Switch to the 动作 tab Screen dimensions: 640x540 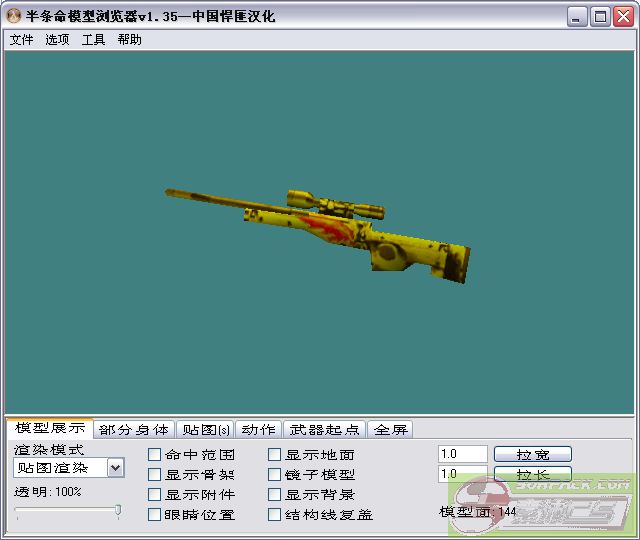click(x=258, y=429)
